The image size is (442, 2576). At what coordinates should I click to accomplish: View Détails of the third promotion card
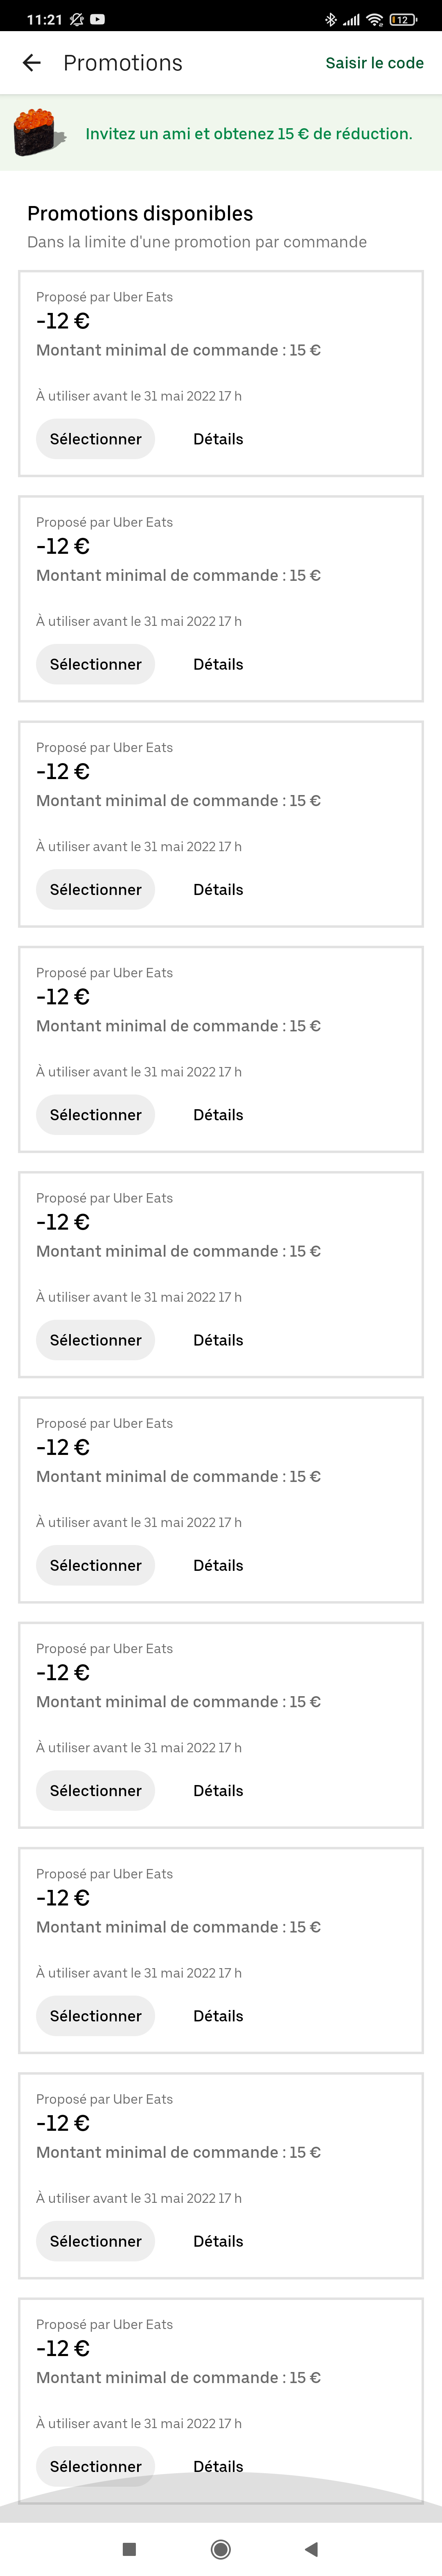(218, 889)
